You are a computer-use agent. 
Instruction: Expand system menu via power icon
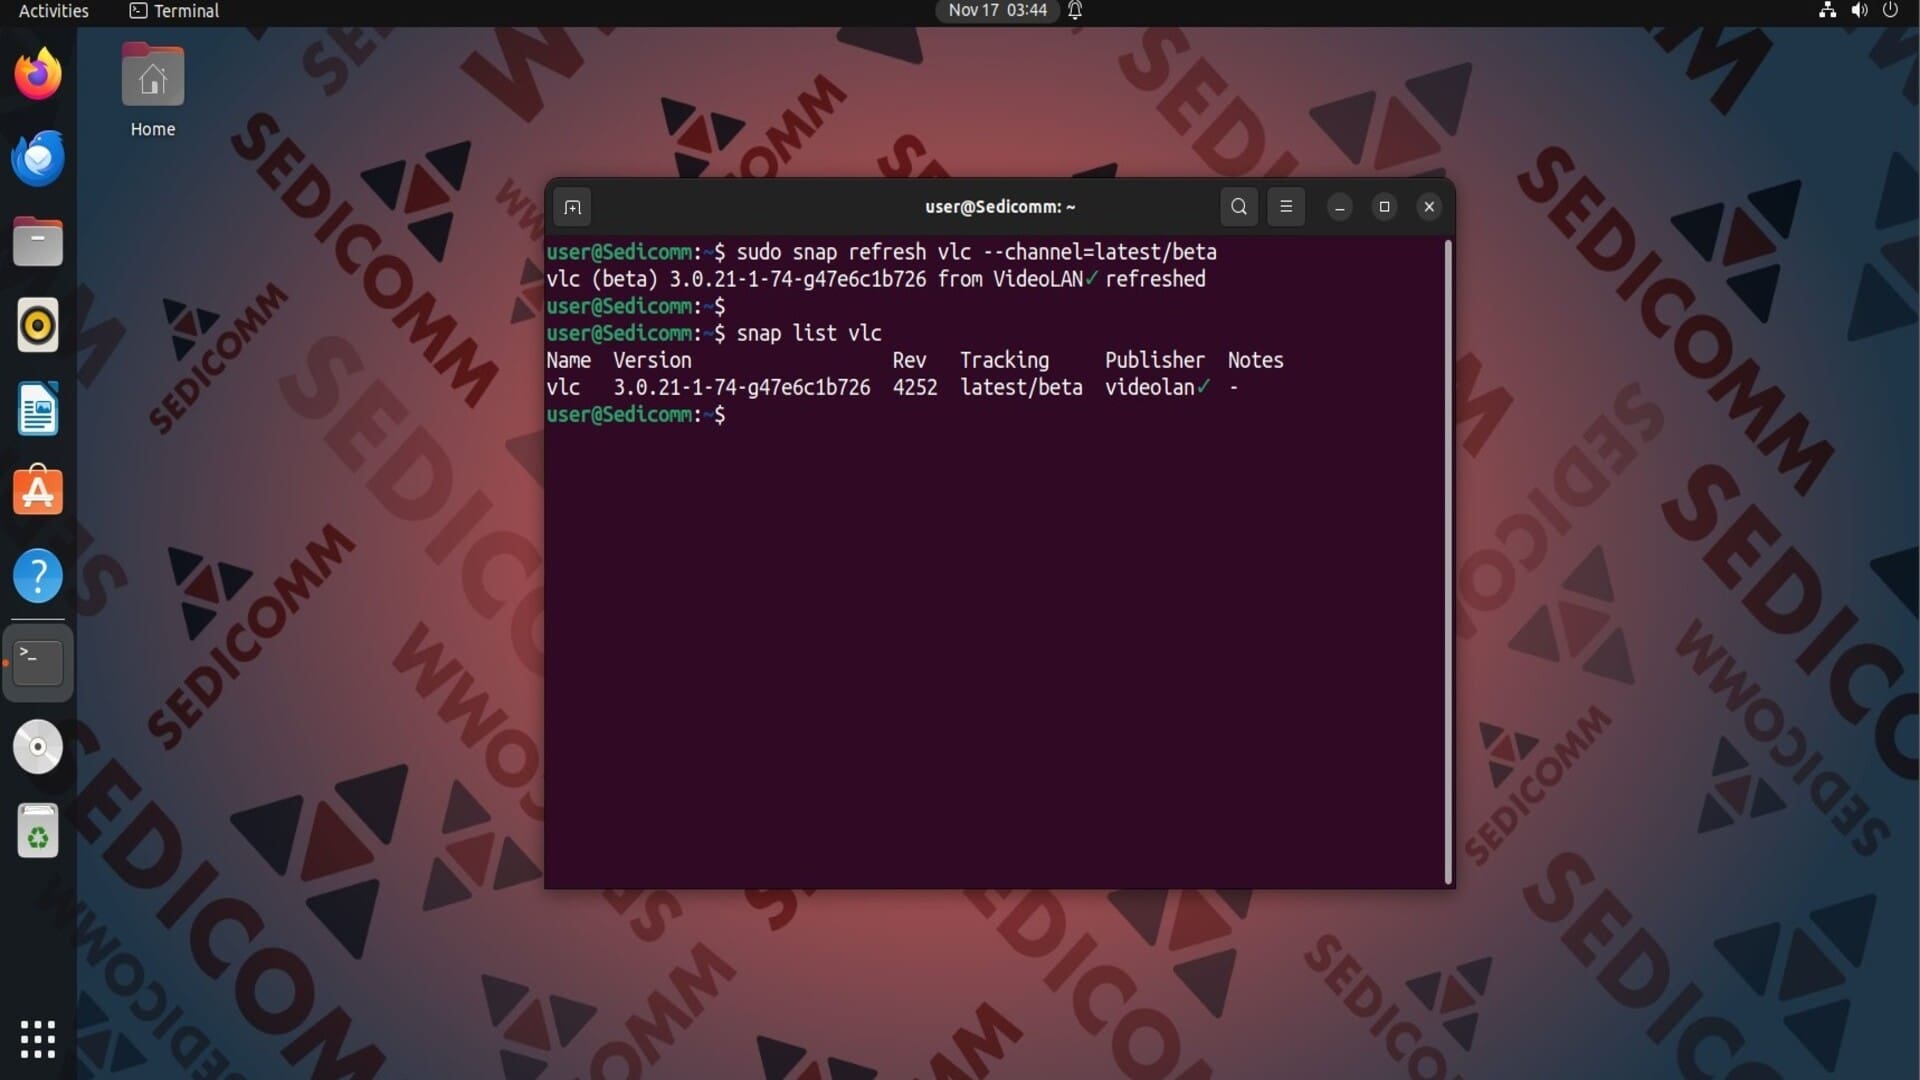coord(1890,11)
